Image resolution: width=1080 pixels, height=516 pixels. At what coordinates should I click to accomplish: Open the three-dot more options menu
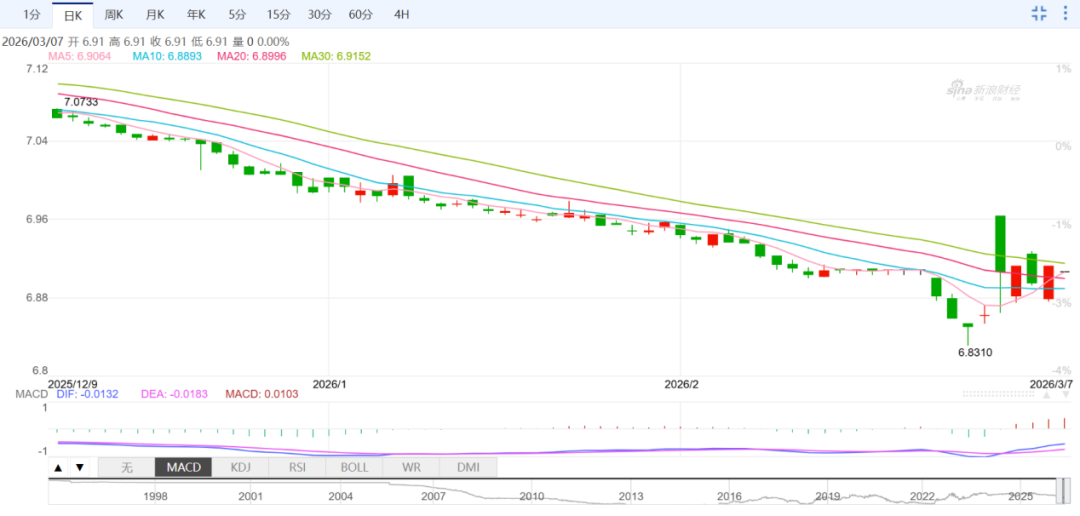pos(1065,13)
